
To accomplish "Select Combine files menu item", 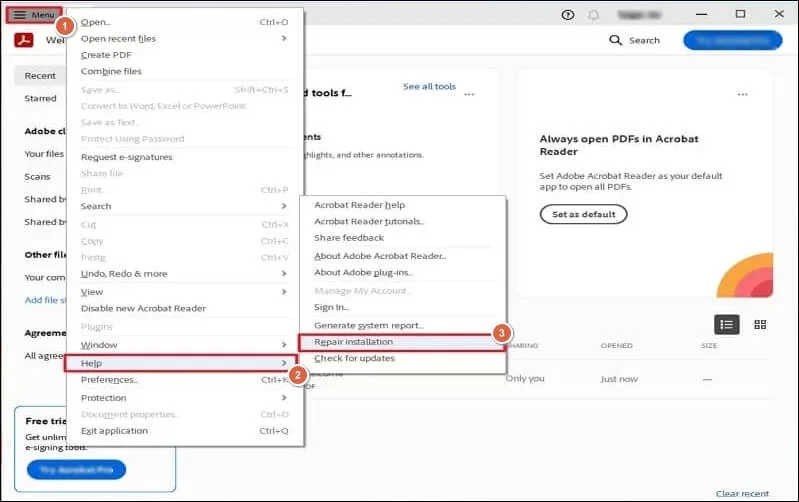I will click(x=184, y=71).
